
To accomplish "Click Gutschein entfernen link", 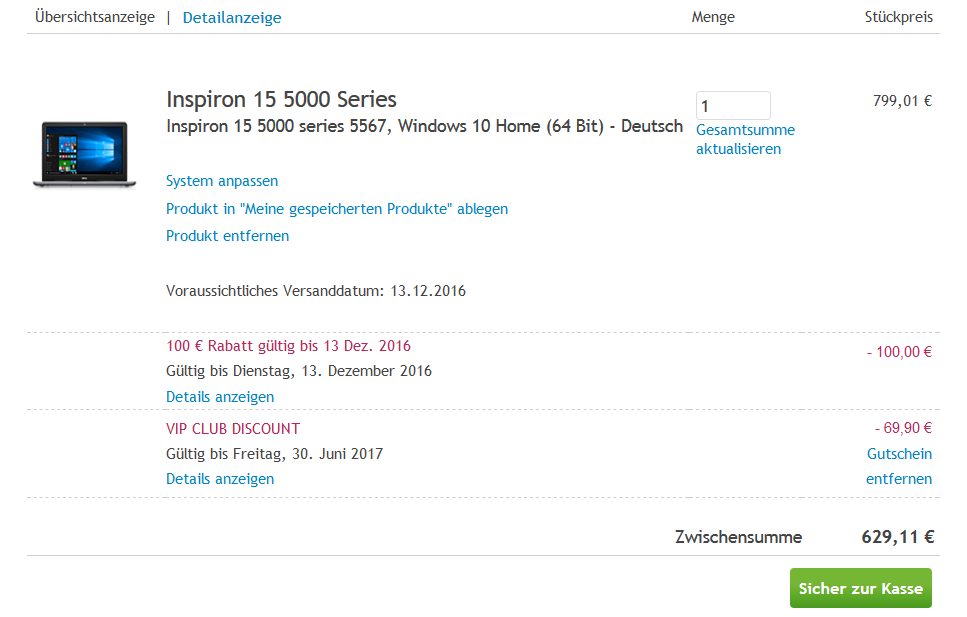I will tap(899, 466).
